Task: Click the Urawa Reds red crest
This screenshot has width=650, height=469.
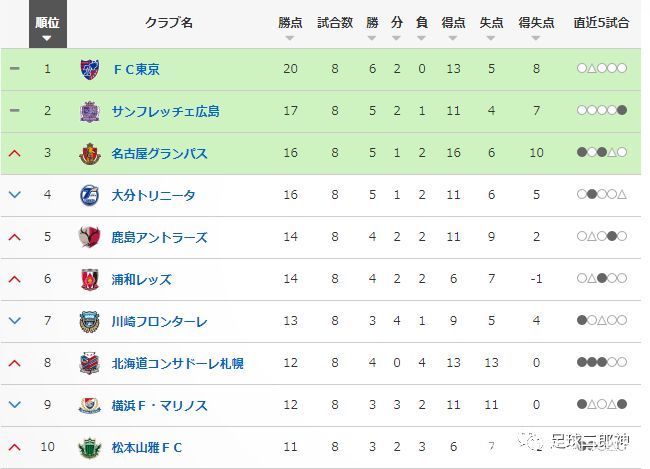Action: [x=90, y=279]
